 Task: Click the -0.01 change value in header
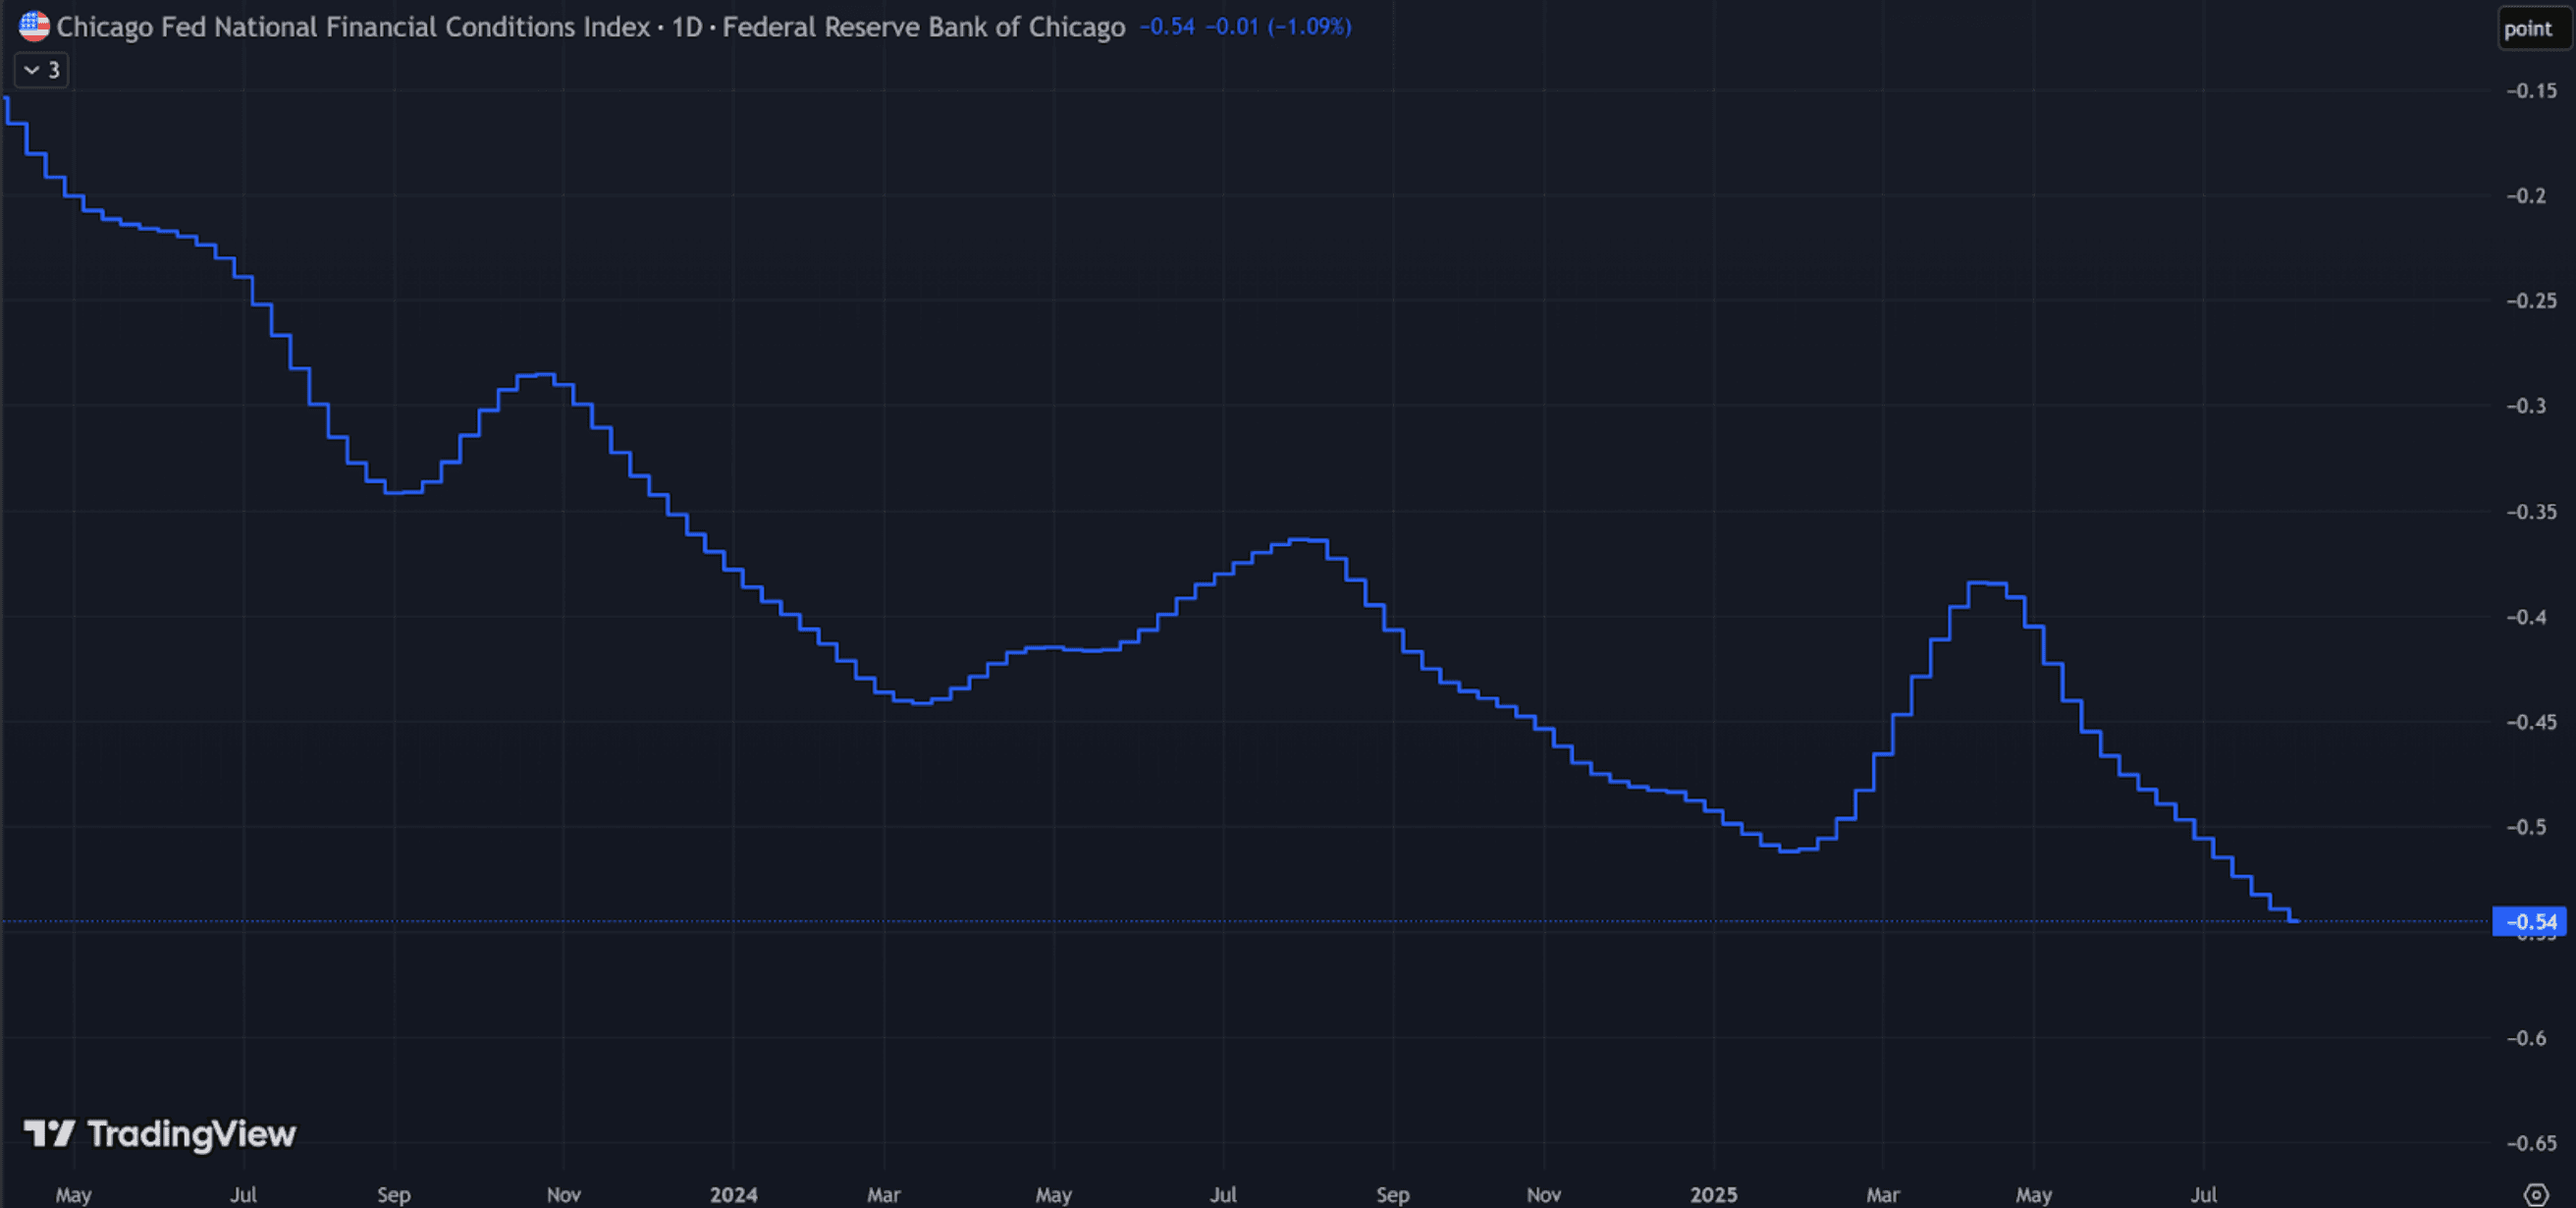click(x=1231, y=27)
